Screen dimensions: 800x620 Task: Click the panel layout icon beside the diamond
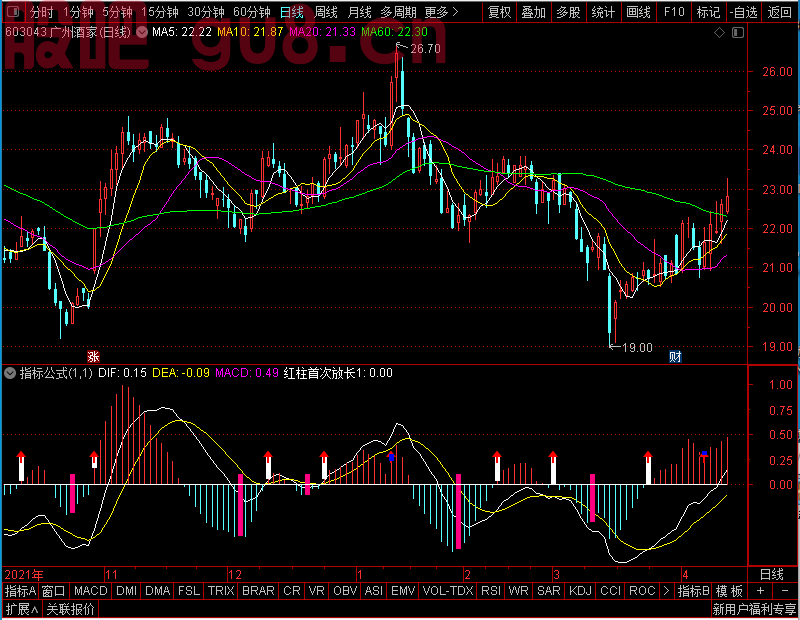pos(738,33)
